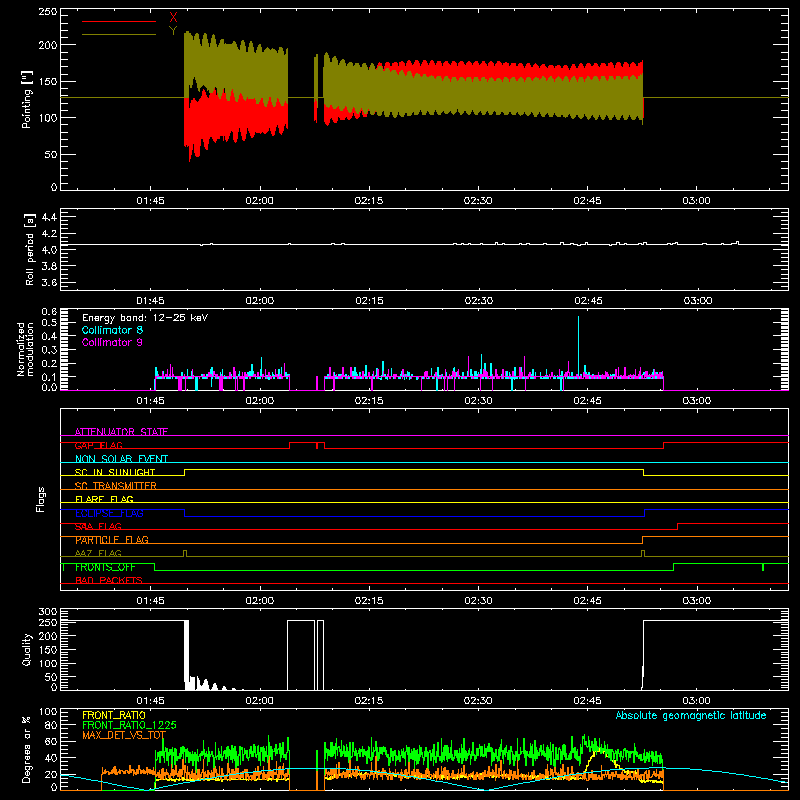Click the 01:45 time label below Quality plot
This screenshot has width=800, height=800.
pos(151,701)
